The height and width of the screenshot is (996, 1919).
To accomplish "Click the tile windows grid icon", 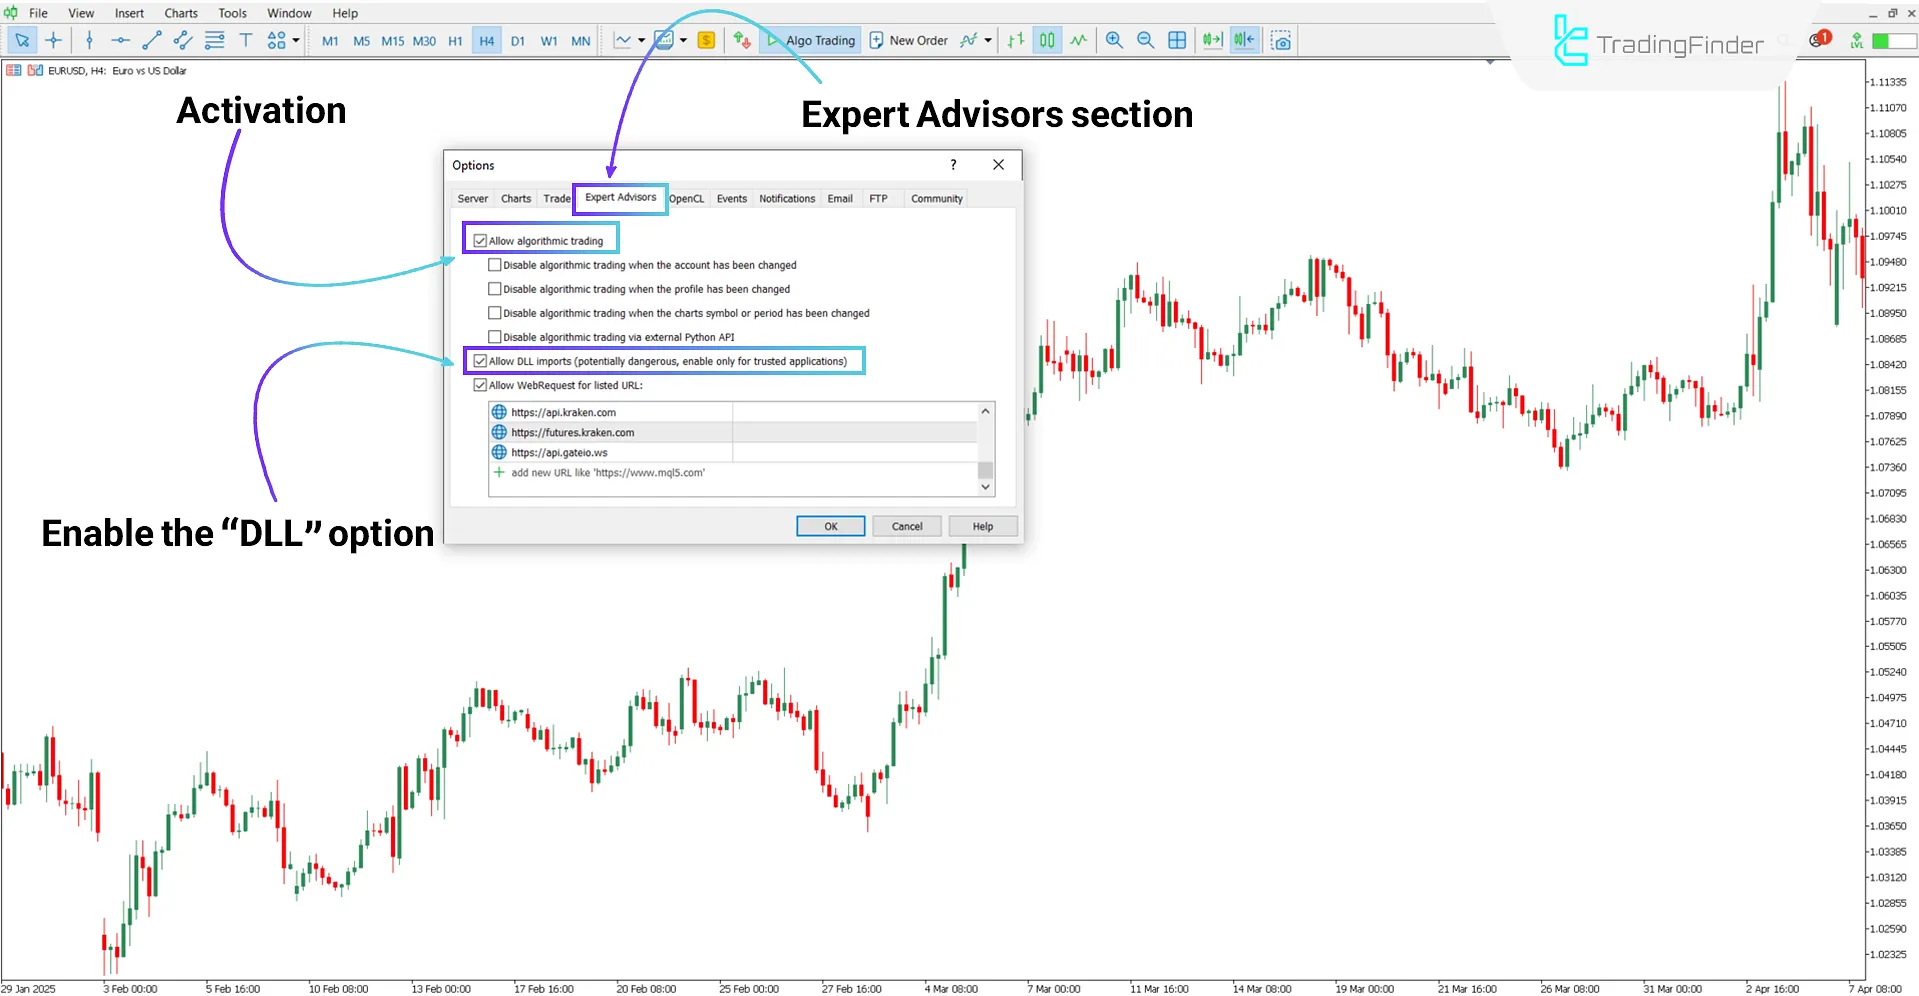I will tap(1177, 40).
